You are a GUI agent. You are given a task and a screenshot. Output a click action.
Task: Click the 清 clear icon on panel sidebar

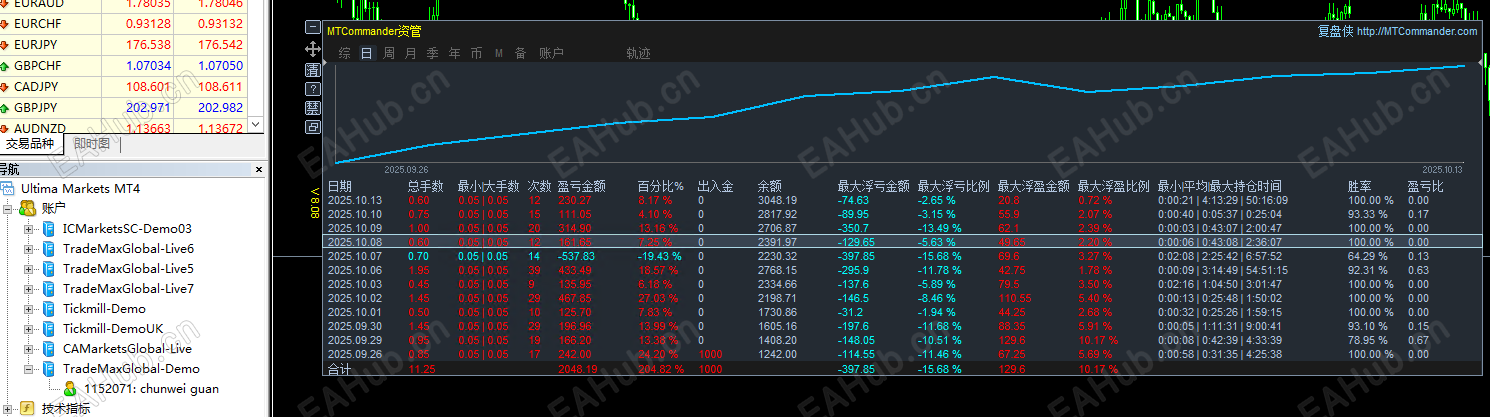pos(313,69)
